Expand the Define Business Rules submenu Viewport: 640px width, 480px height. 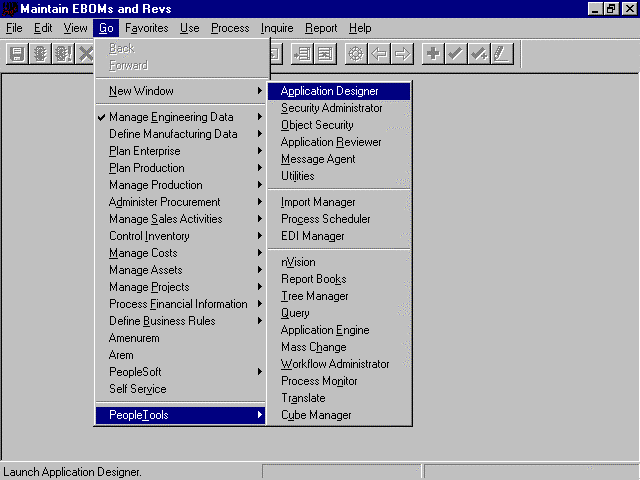[x=180, y=321]
